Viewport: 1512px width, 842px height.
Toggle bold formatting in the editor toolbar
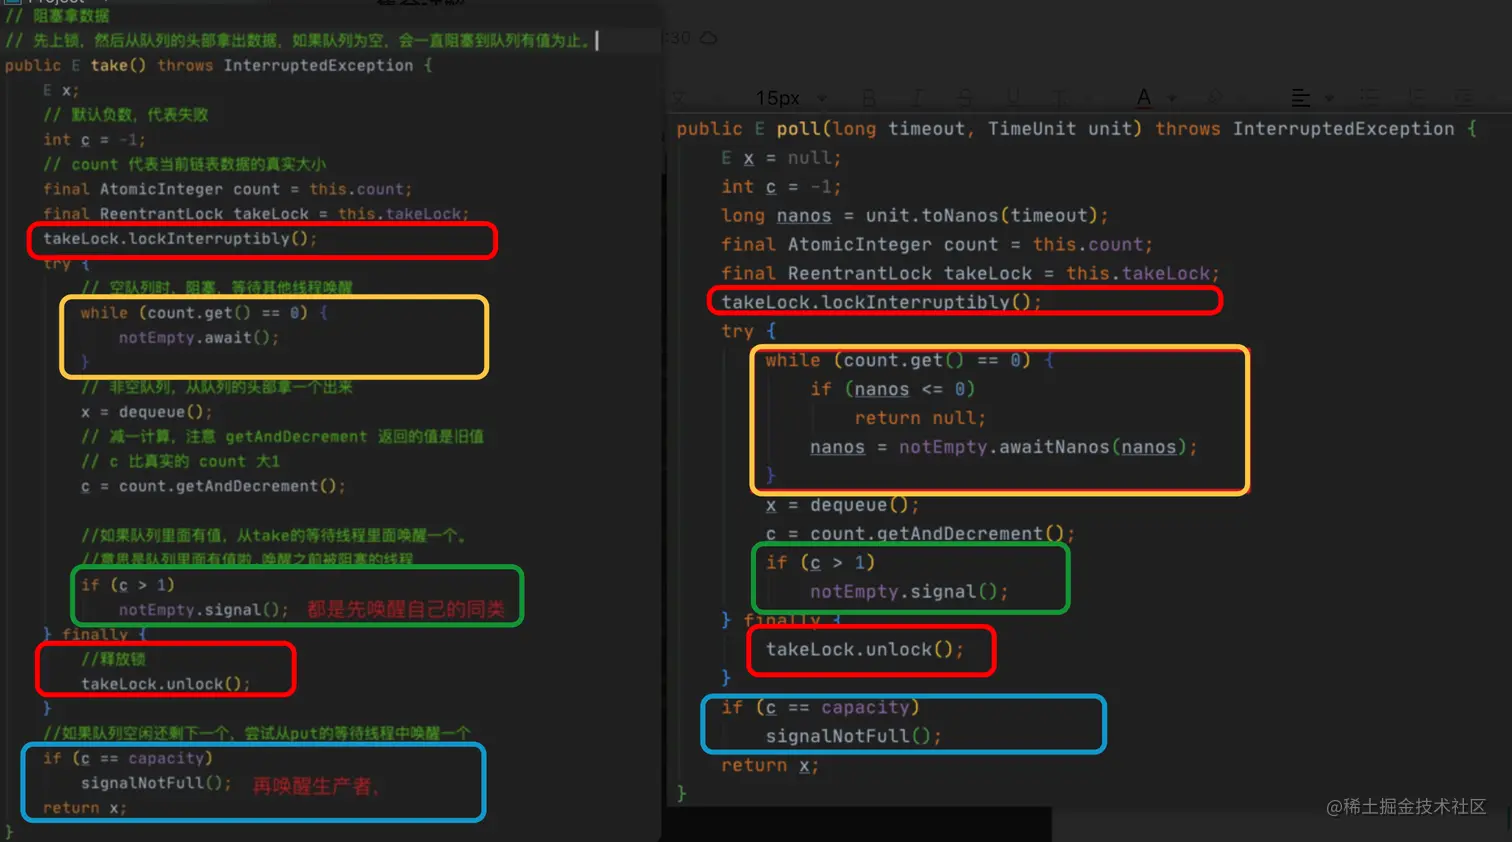(x=868, y=98)
